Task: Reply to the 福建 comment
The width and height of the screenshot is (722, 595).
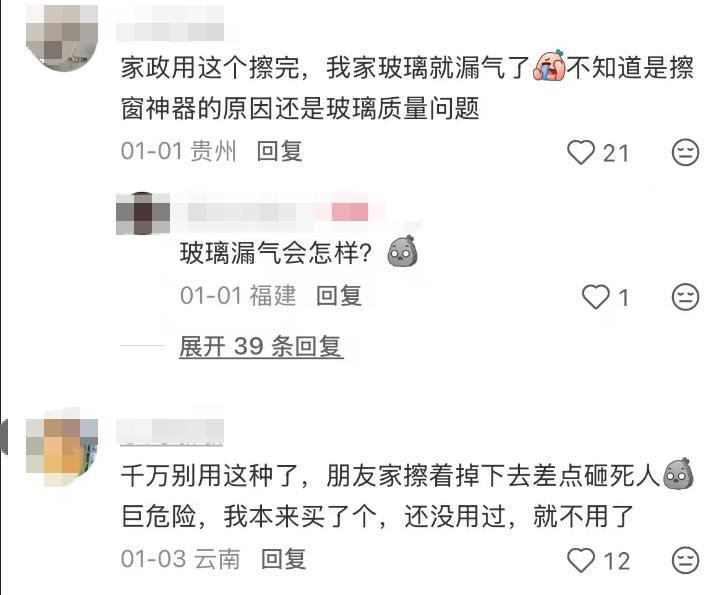Action: click(x=339, y=295)
